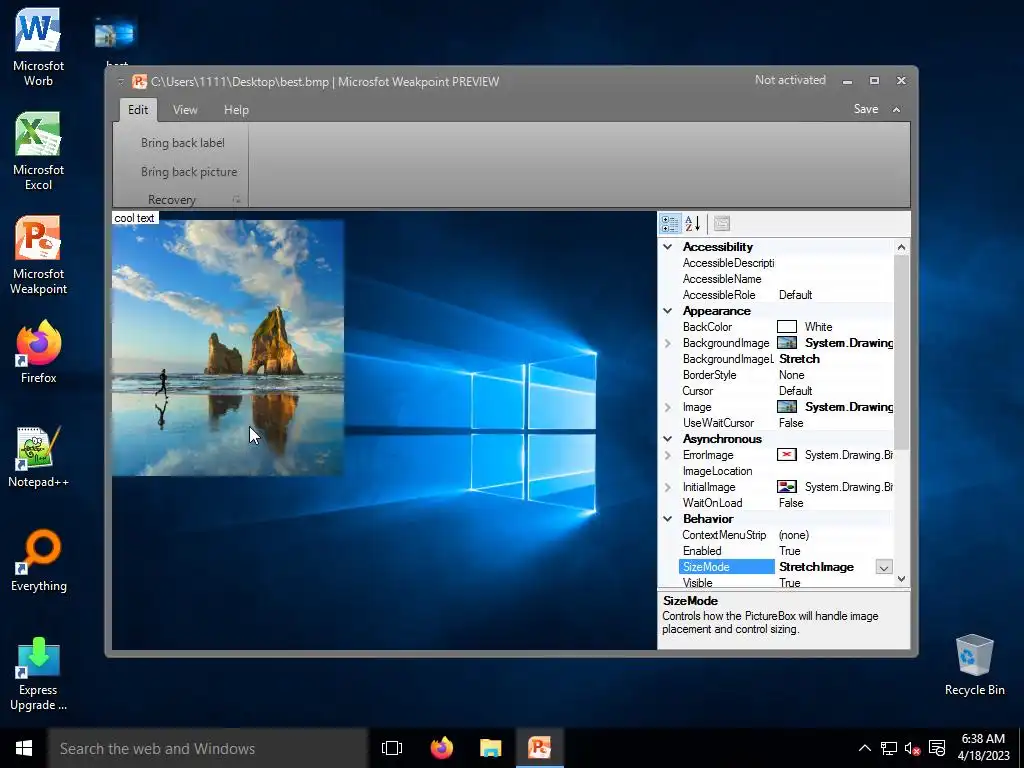
Task: Click the Weakpoint app icon in title bar
Action: click(139, 82)
